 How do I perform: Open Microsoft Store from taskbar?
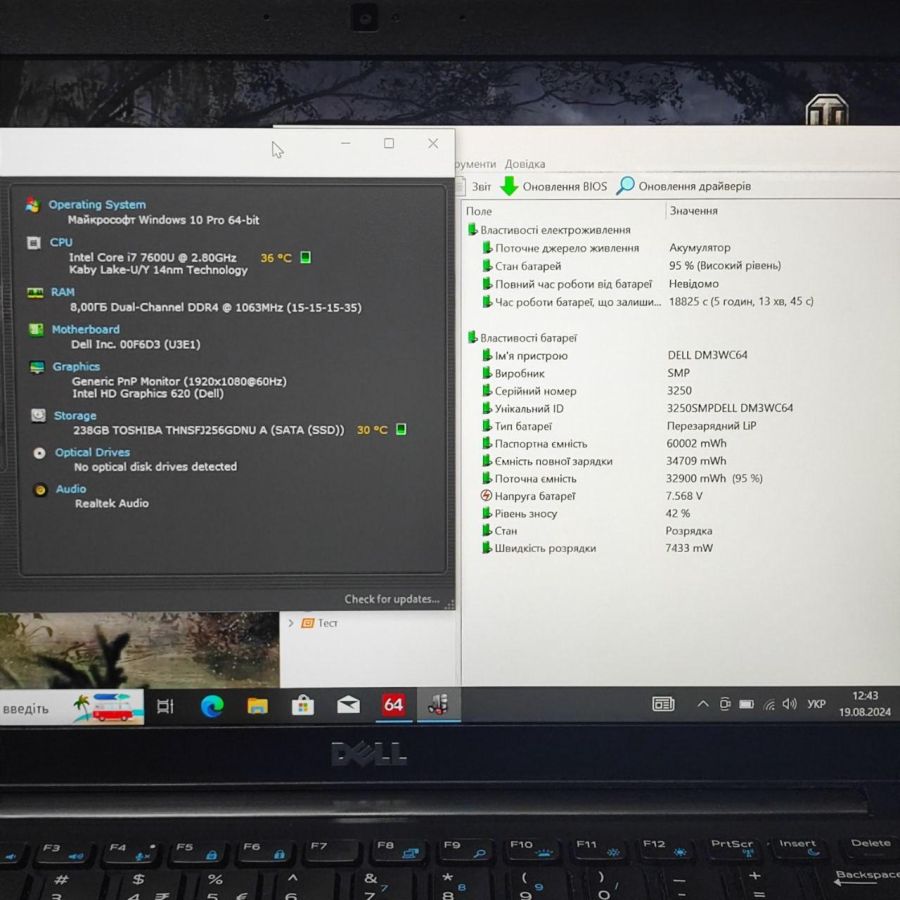tap(303, 705)
